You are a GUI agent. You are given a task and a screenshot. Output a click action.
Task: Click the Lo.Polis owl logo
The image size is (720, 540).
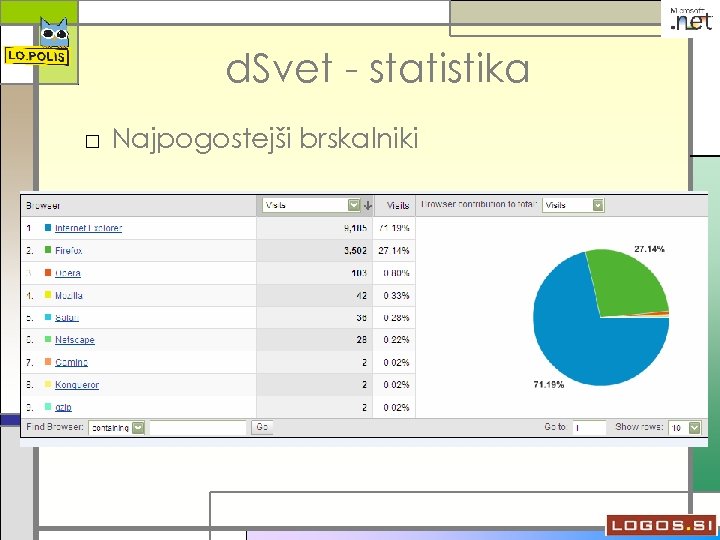pos(39,42)
